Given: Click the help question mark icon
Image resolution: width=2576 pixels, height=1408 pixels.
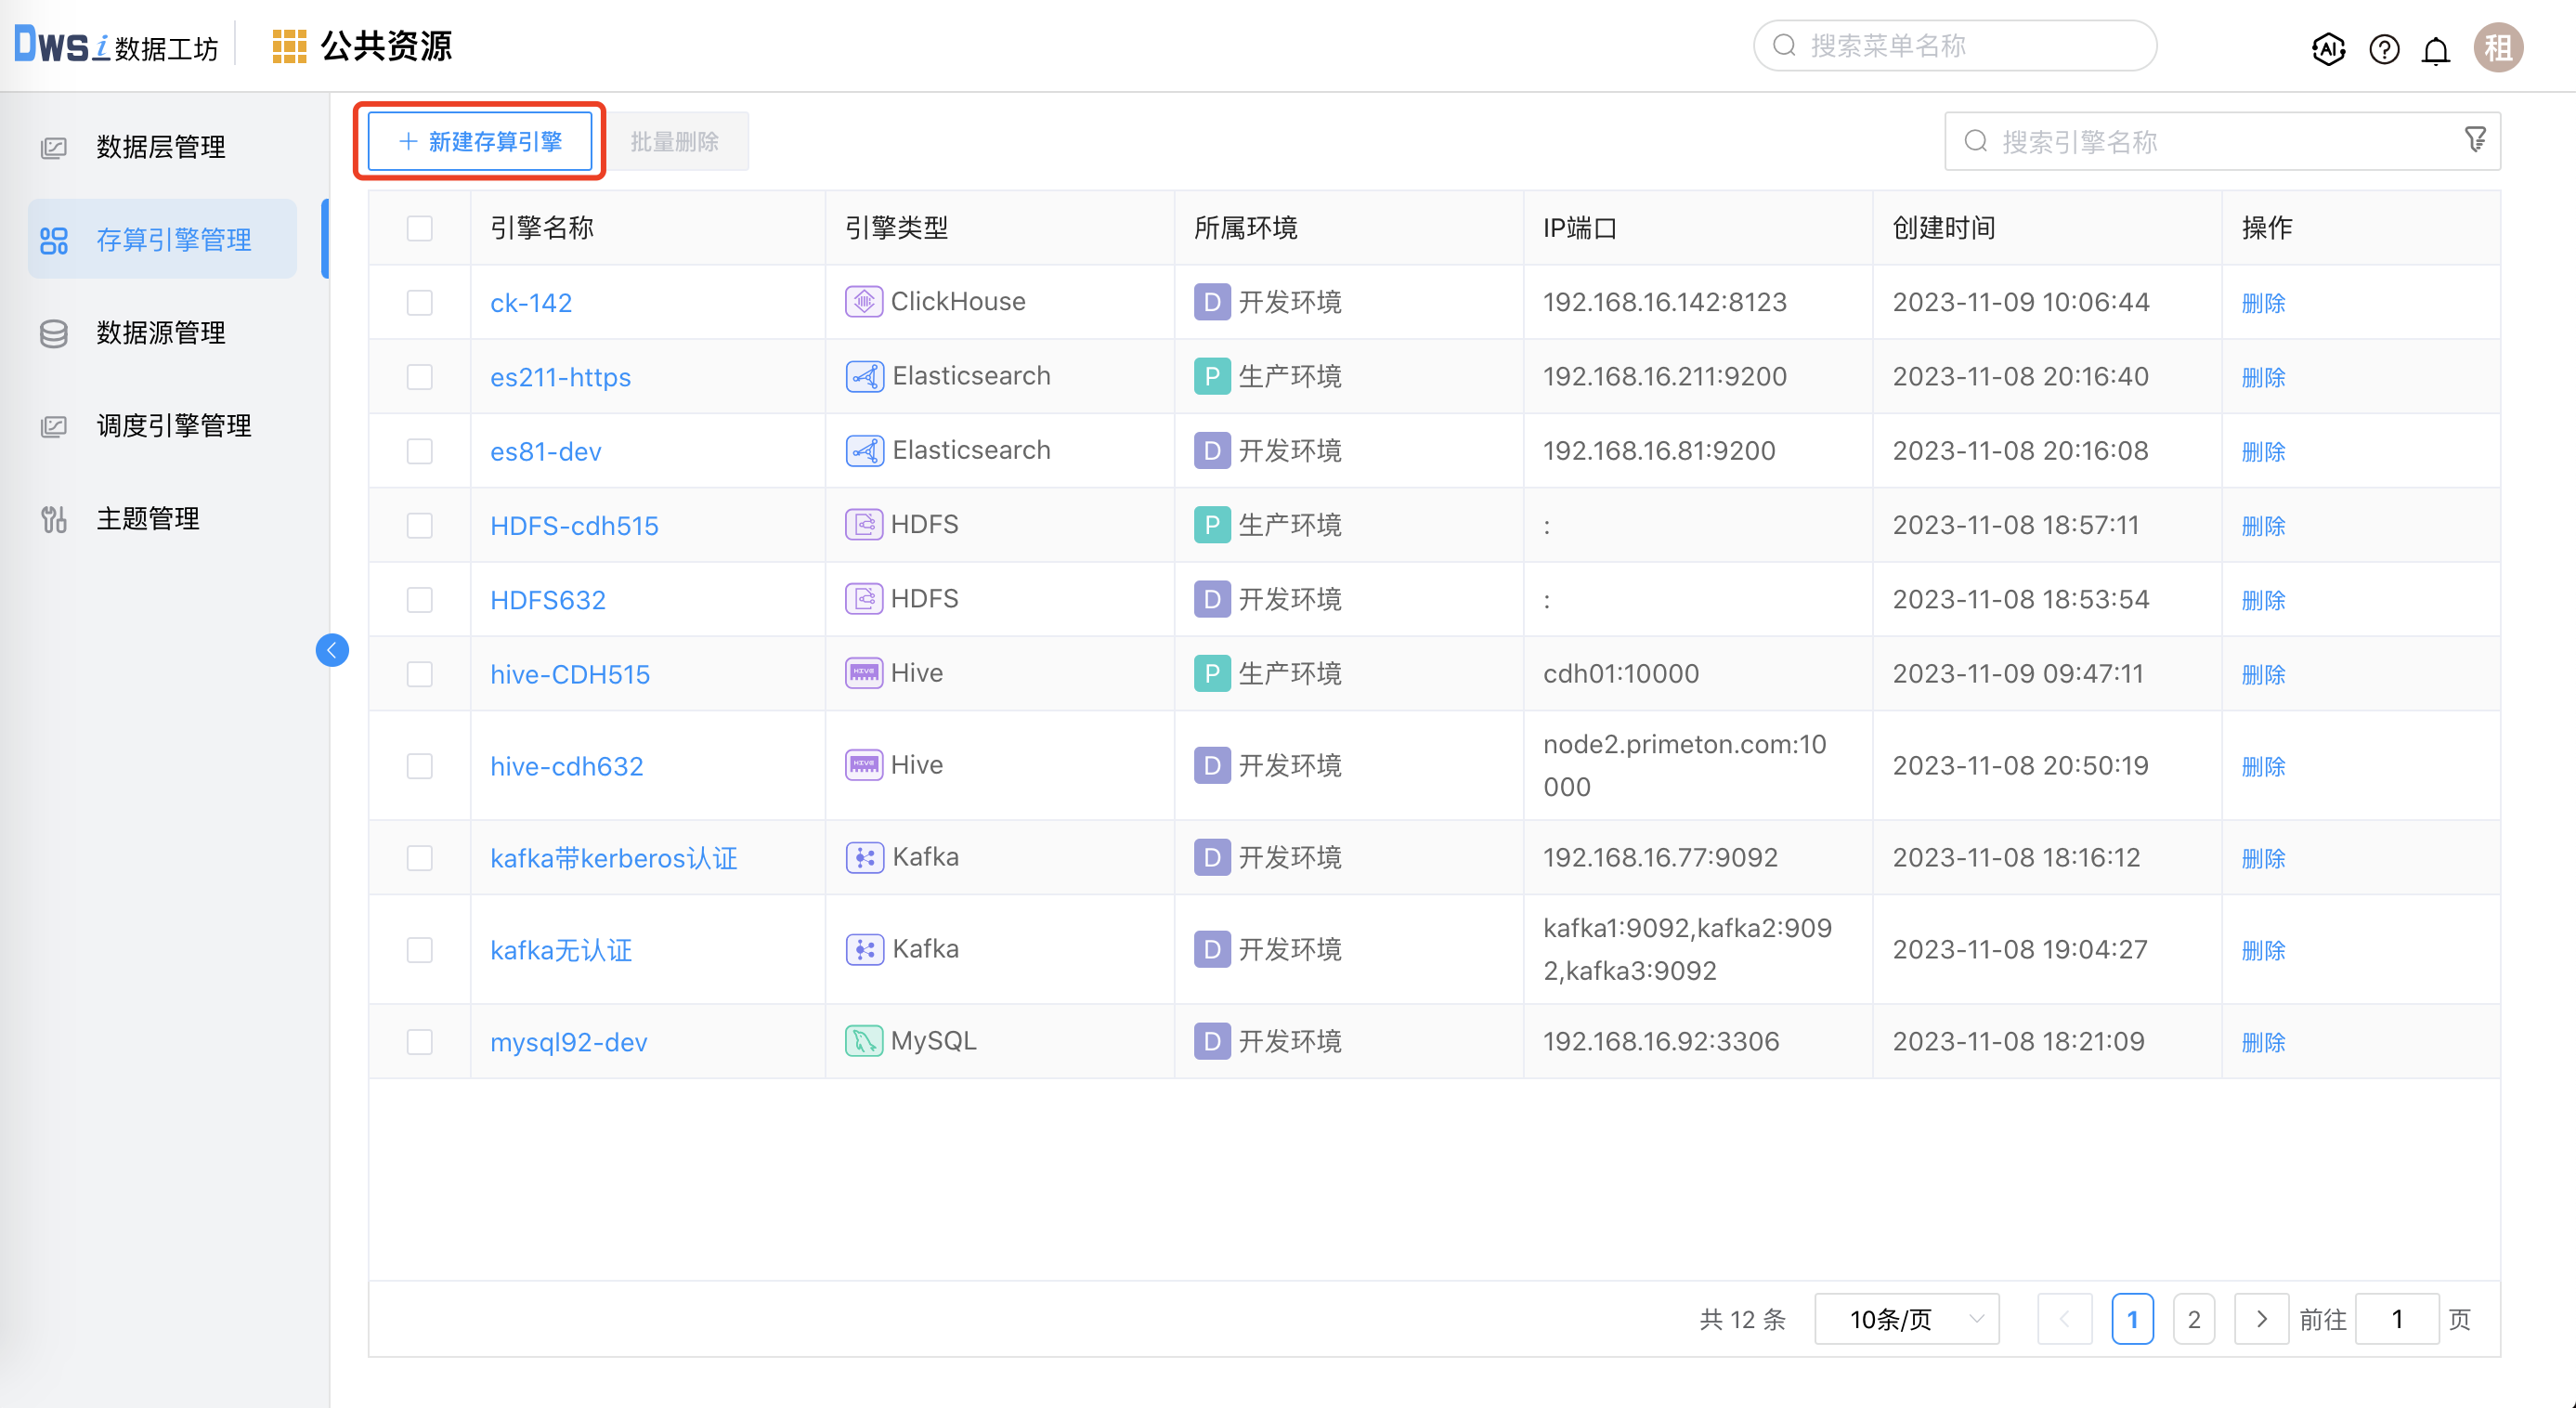Looking at the screenshot, I should pyautogui.click(x=2384, y=48).
